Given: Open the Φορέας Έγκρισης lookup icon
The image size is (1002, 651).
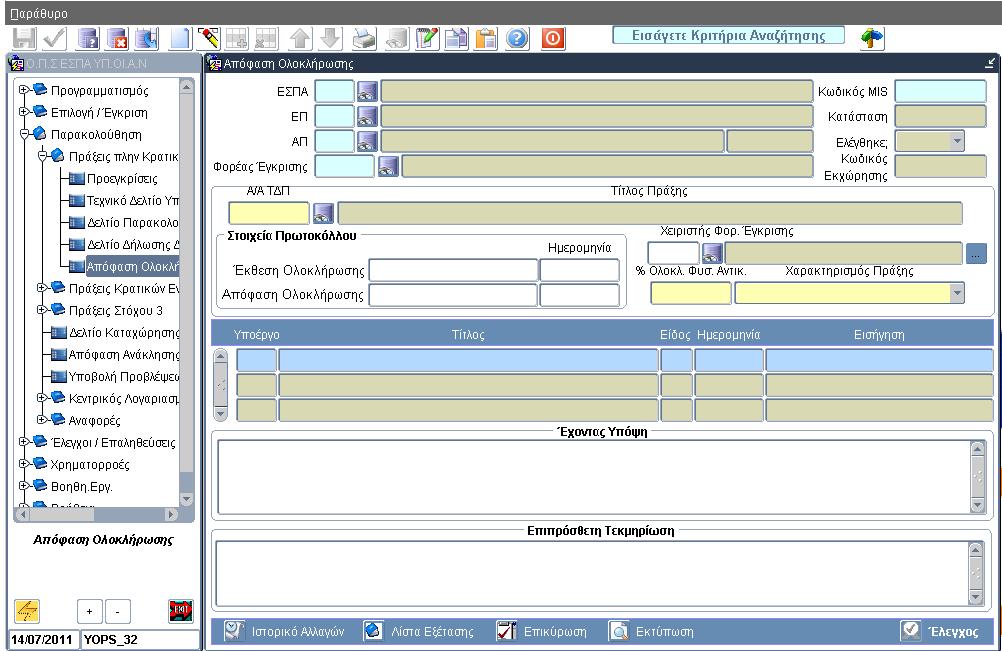Looking at the screenshot, I should pos(389,166).
